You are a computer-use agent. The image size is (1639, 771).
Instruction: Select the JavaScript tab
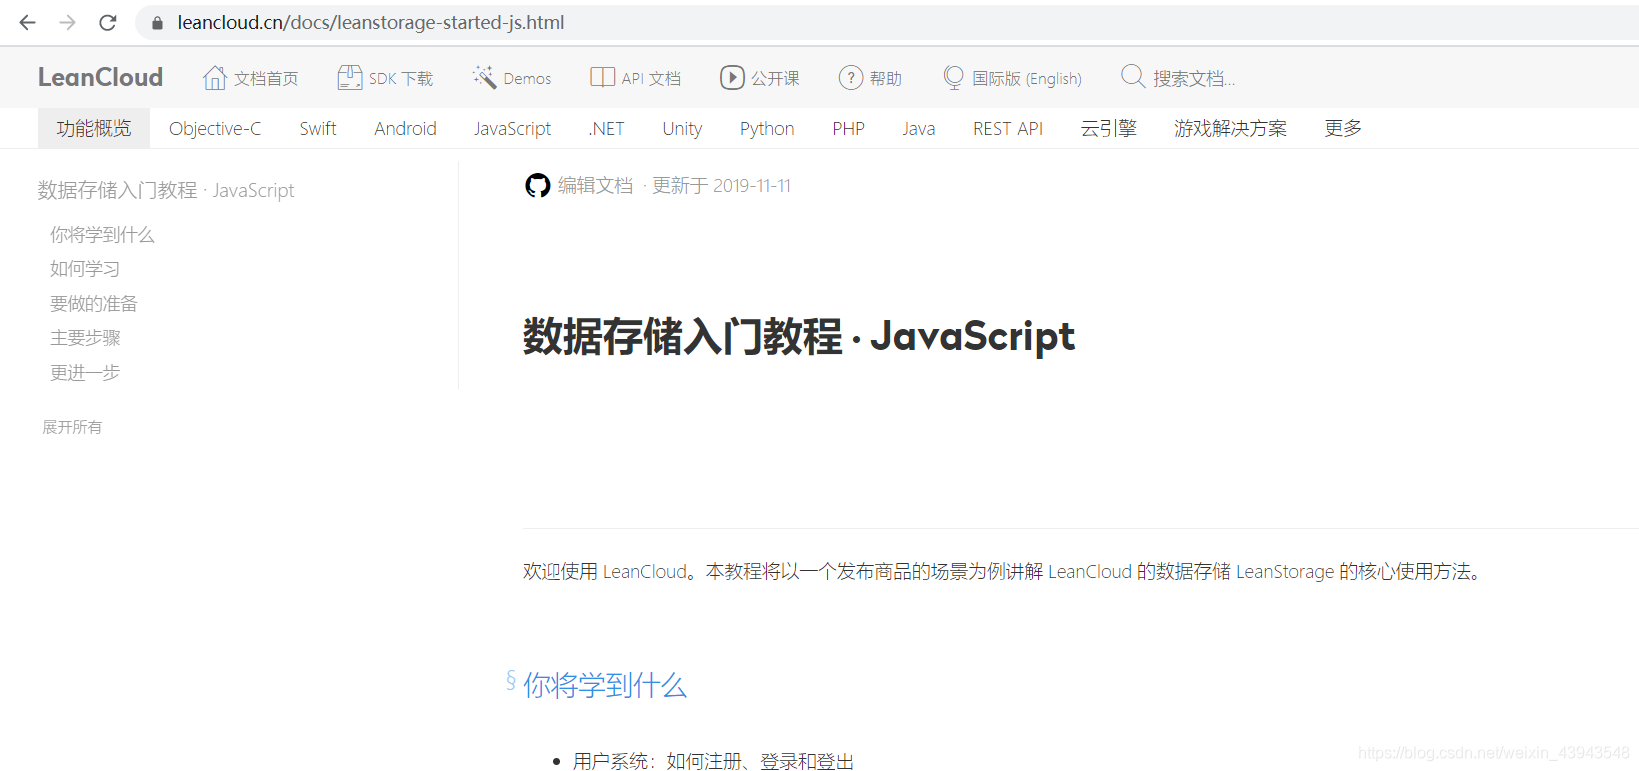coord(512,128)
